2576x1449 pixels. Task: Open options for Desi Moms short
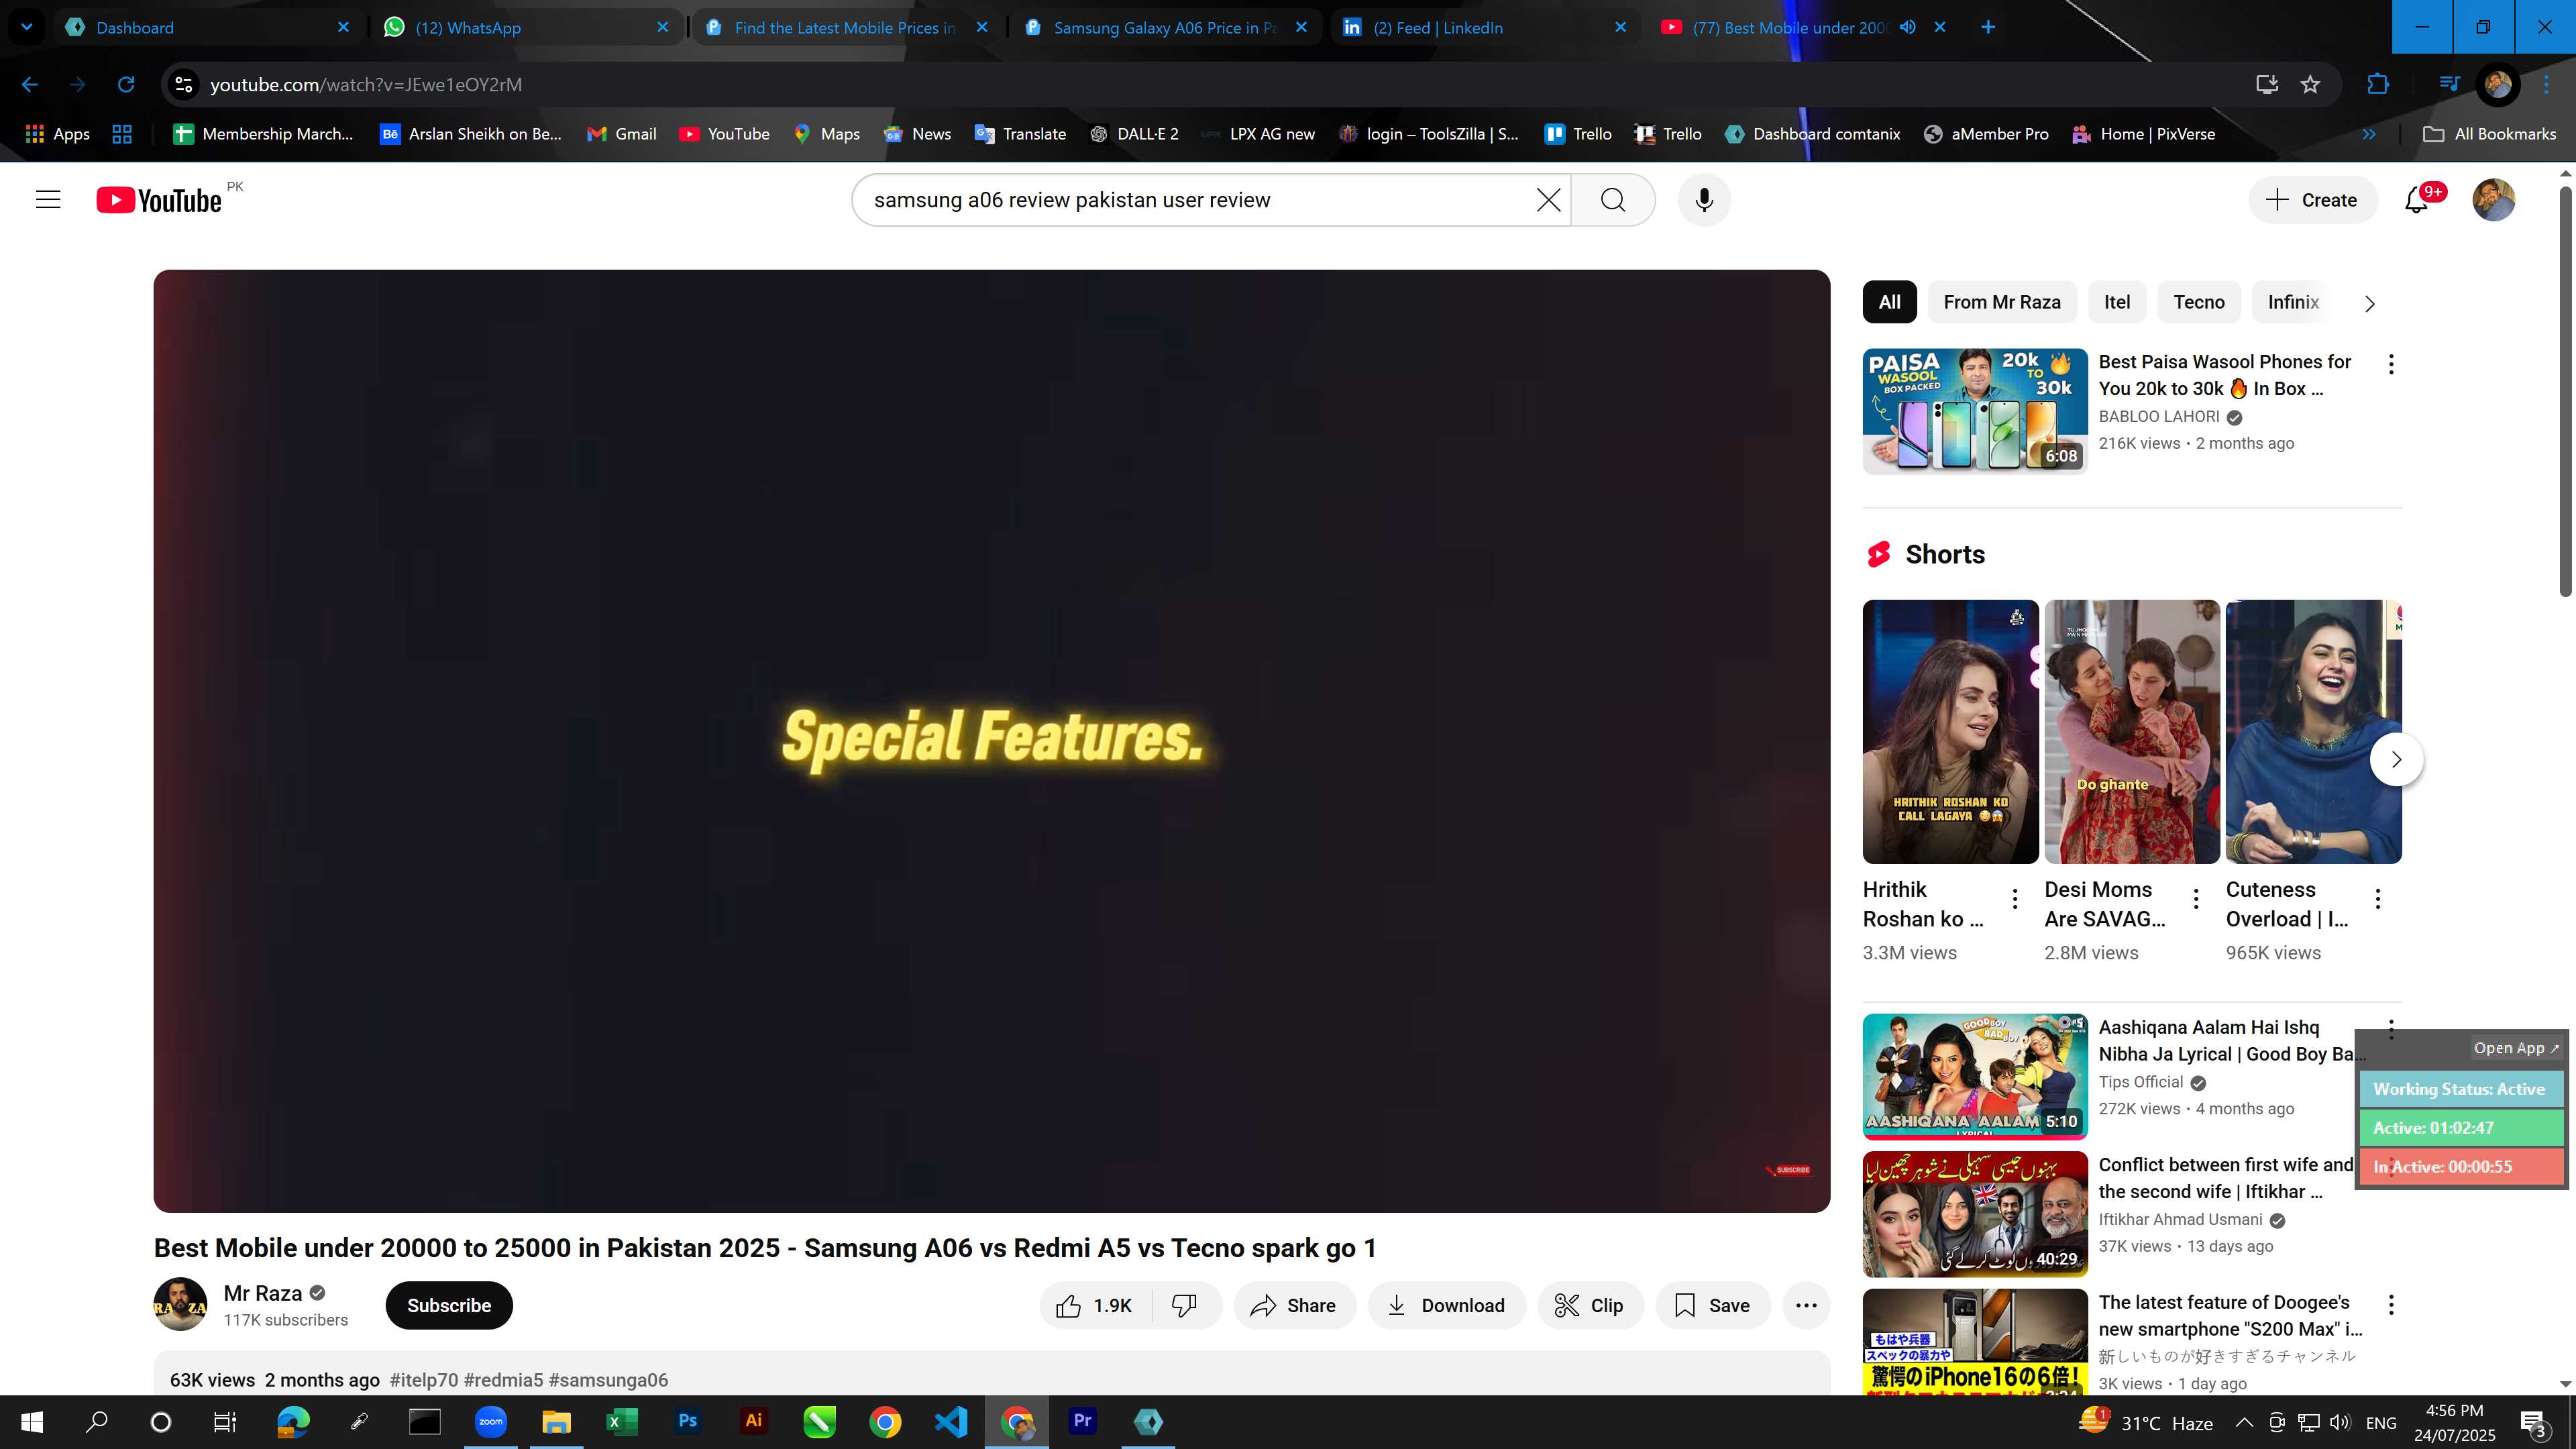2196,899
